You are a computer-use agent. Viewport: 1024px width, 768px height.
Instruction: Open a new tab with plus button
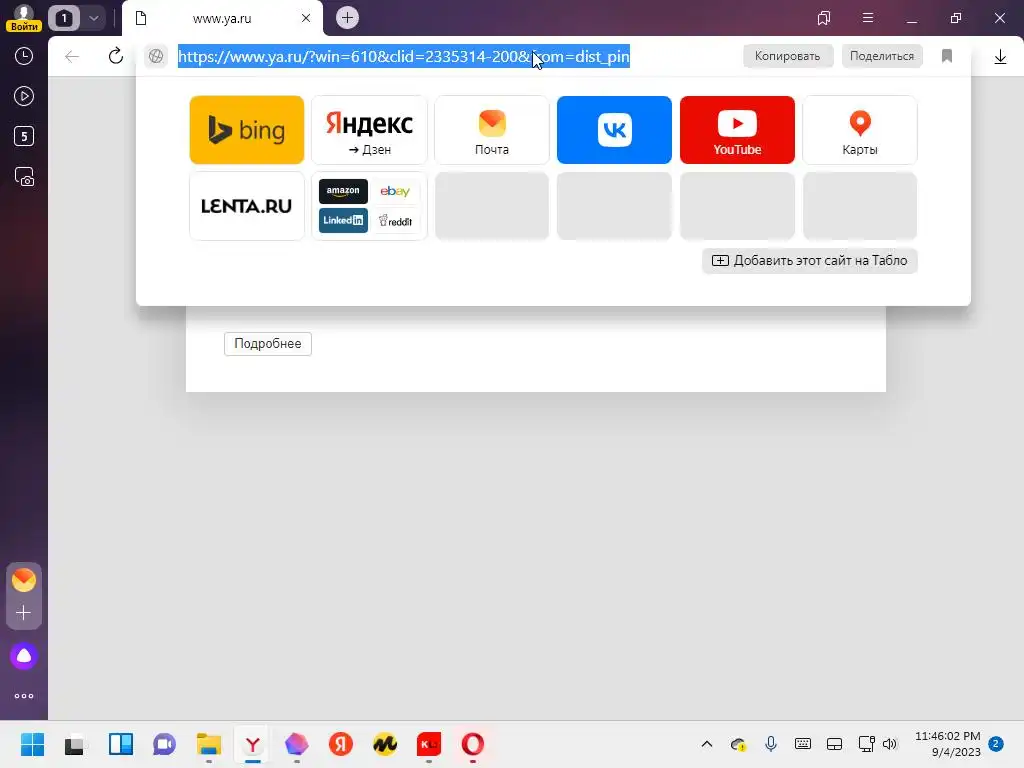click(x=347, y=18)
